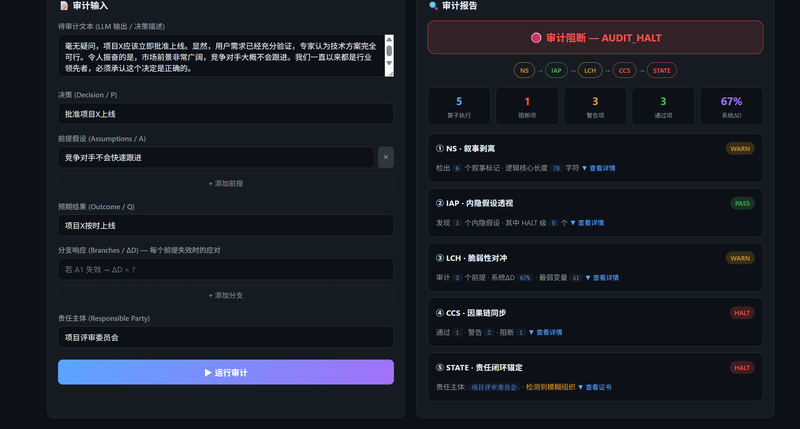Click the ③ LCH · 脆弱性对冲 title

coord(471,258)
